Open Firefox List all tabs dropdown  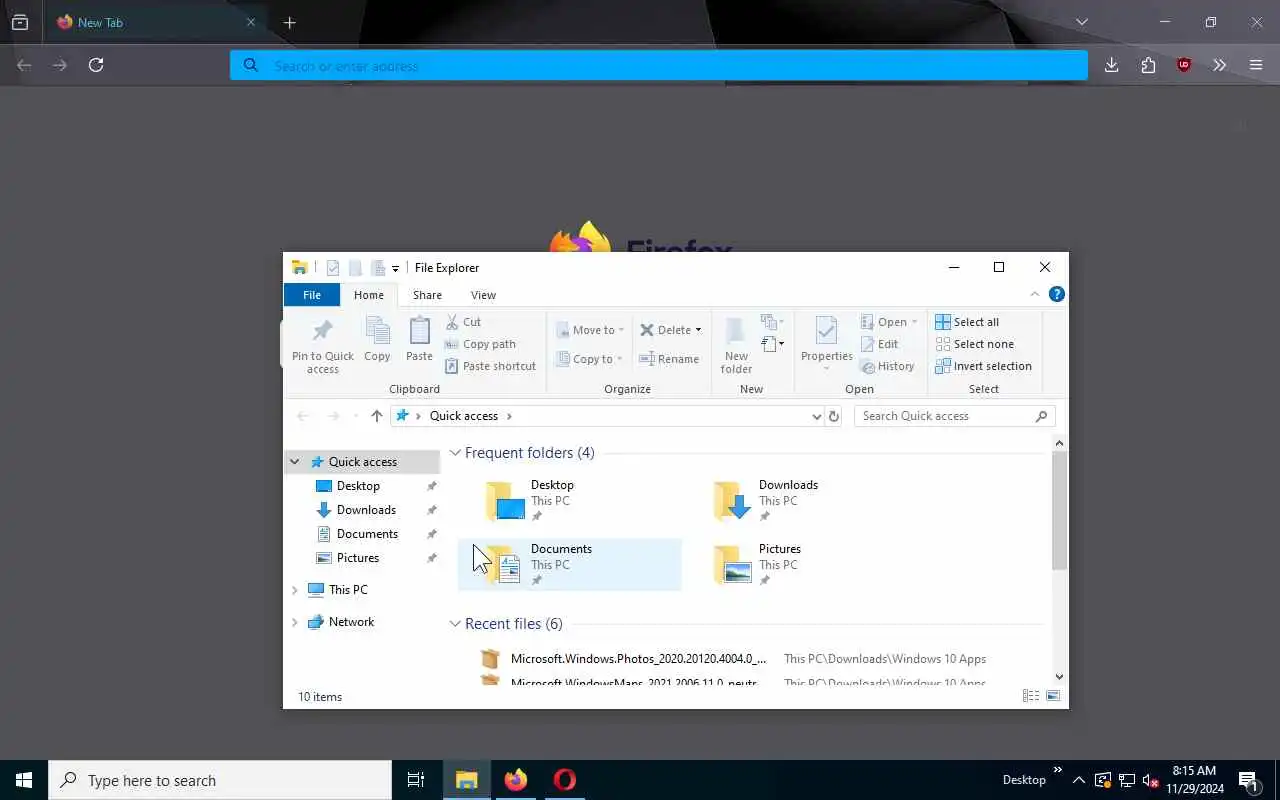(1082, 22)
